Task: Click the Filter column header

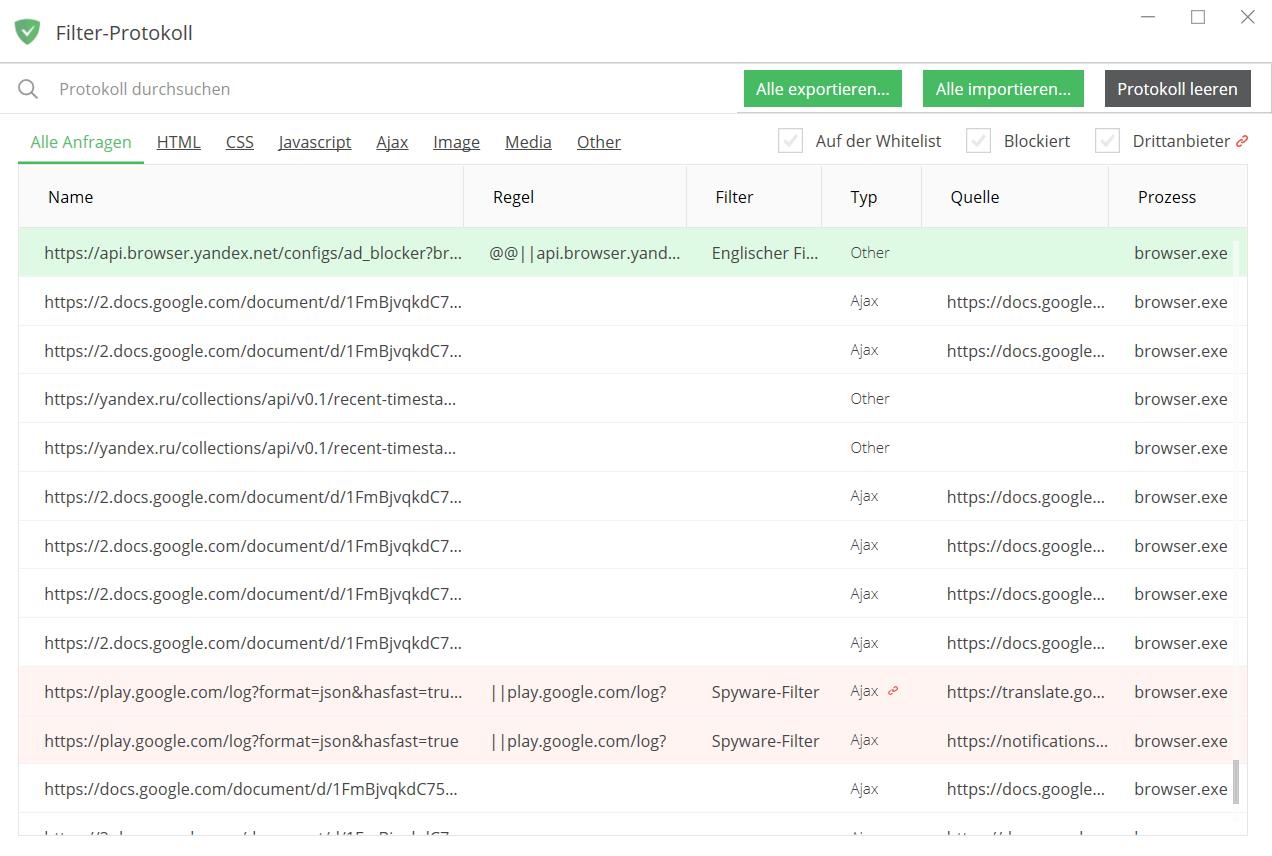Action: pos(754,197)
